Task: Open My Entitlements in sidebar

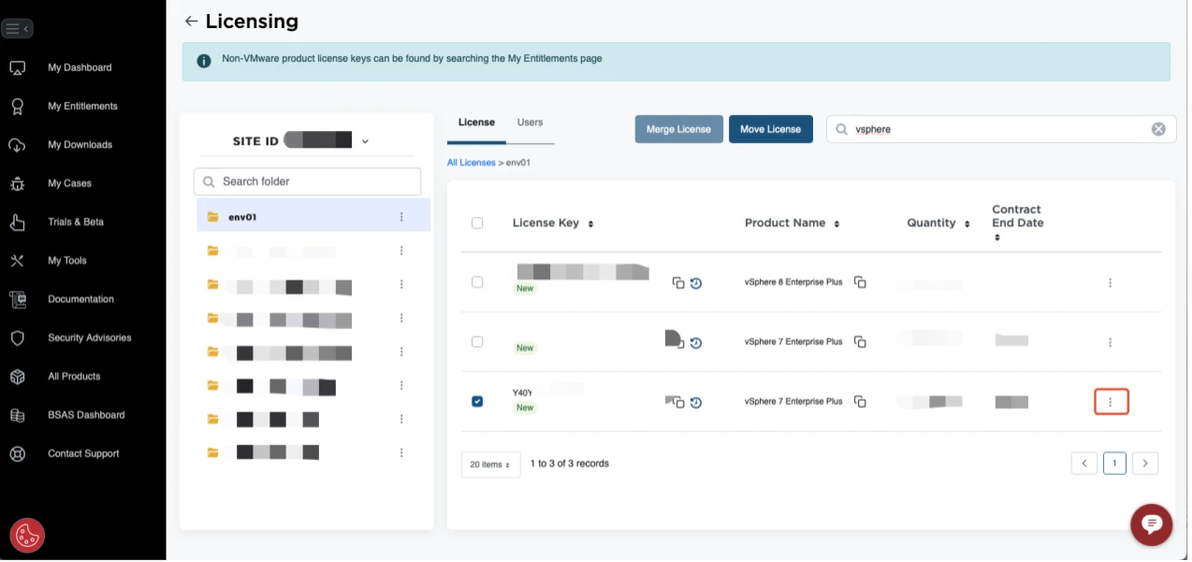Action: [82, 106]
